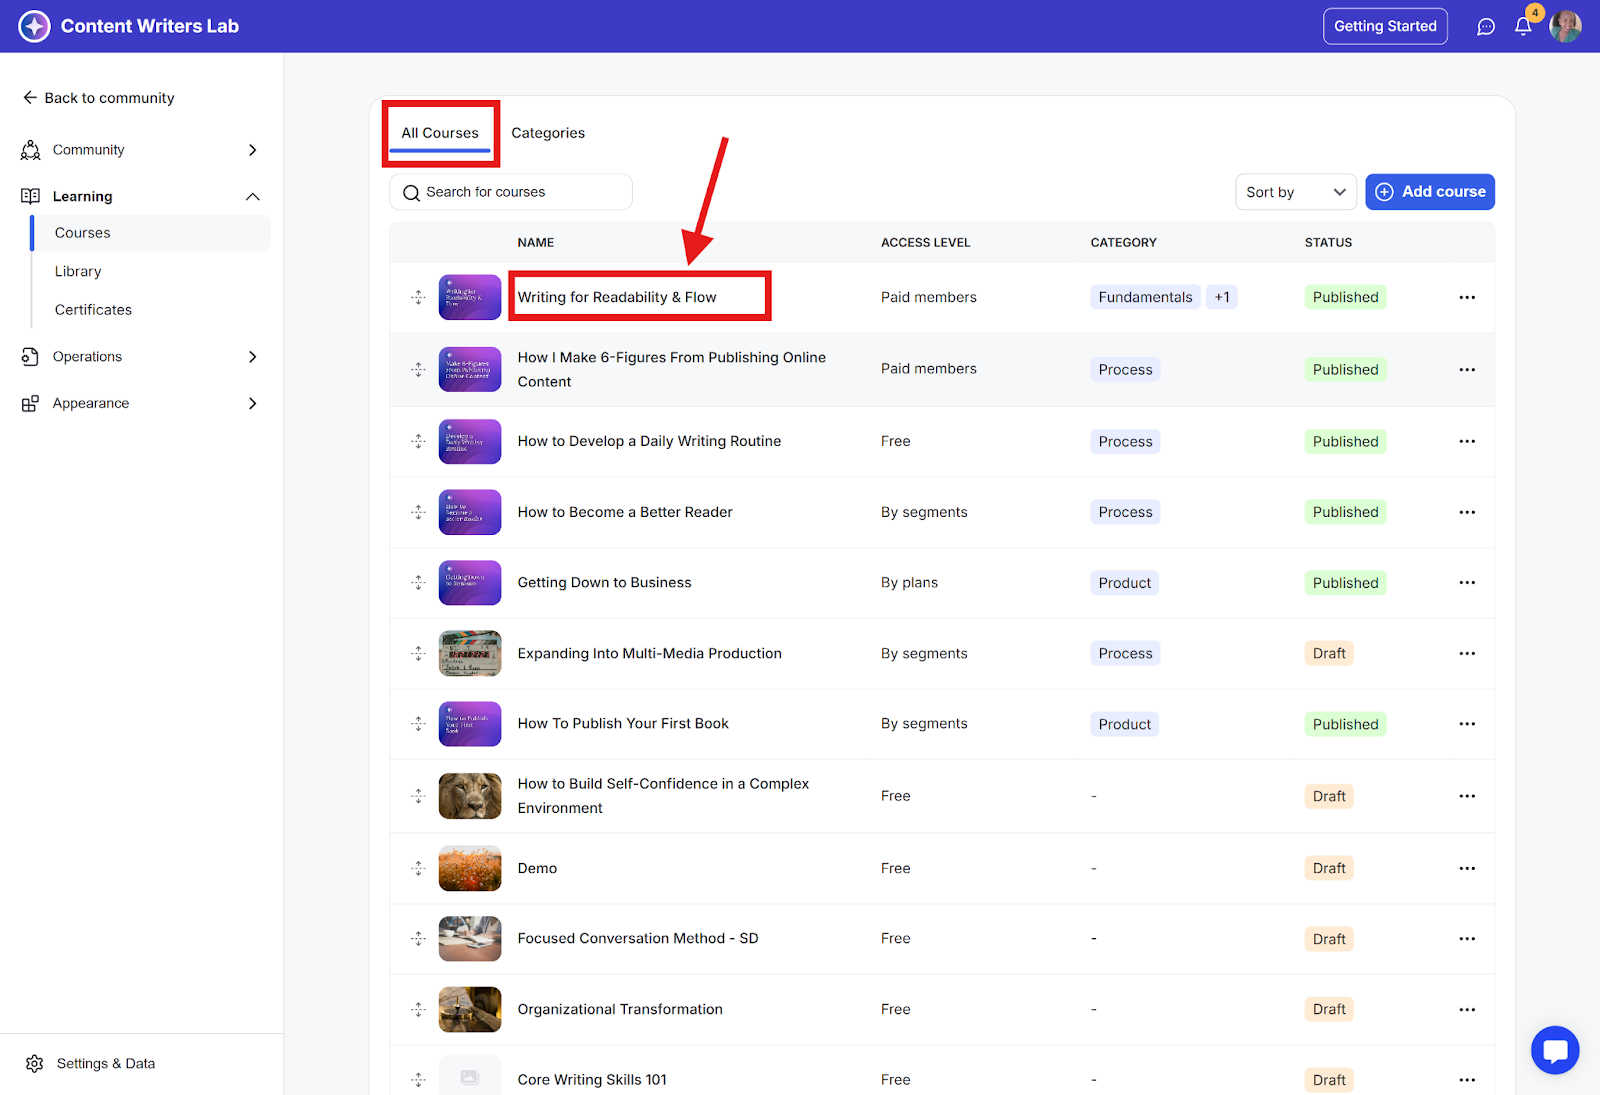
Task: Open the Sort by dropdown
Action: coord(1295,192)
